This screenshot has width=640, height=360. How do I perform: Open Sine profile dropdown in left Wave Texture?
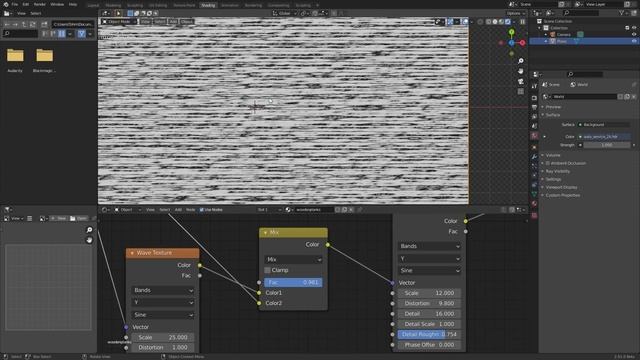pos(163,315)
